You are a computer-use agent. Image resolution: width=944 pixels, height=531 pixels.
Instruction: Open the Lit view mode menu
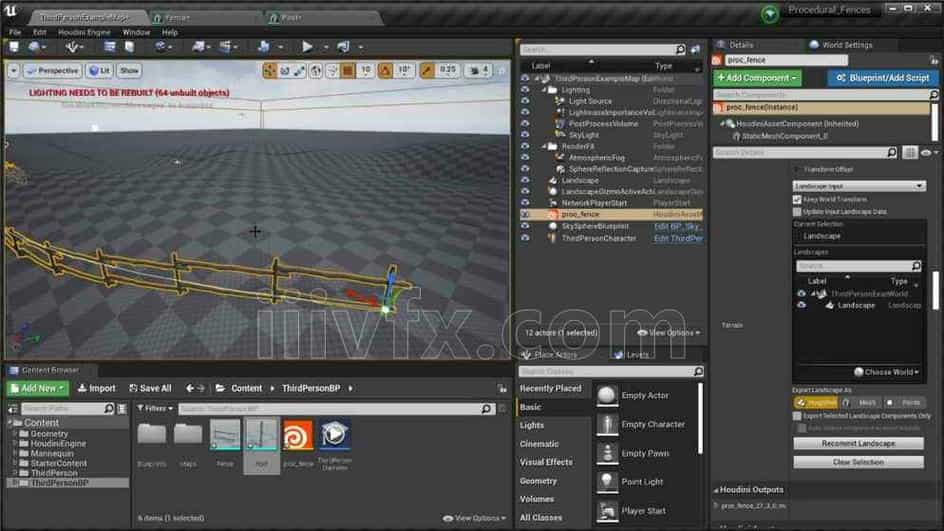(x=99, y=71)
